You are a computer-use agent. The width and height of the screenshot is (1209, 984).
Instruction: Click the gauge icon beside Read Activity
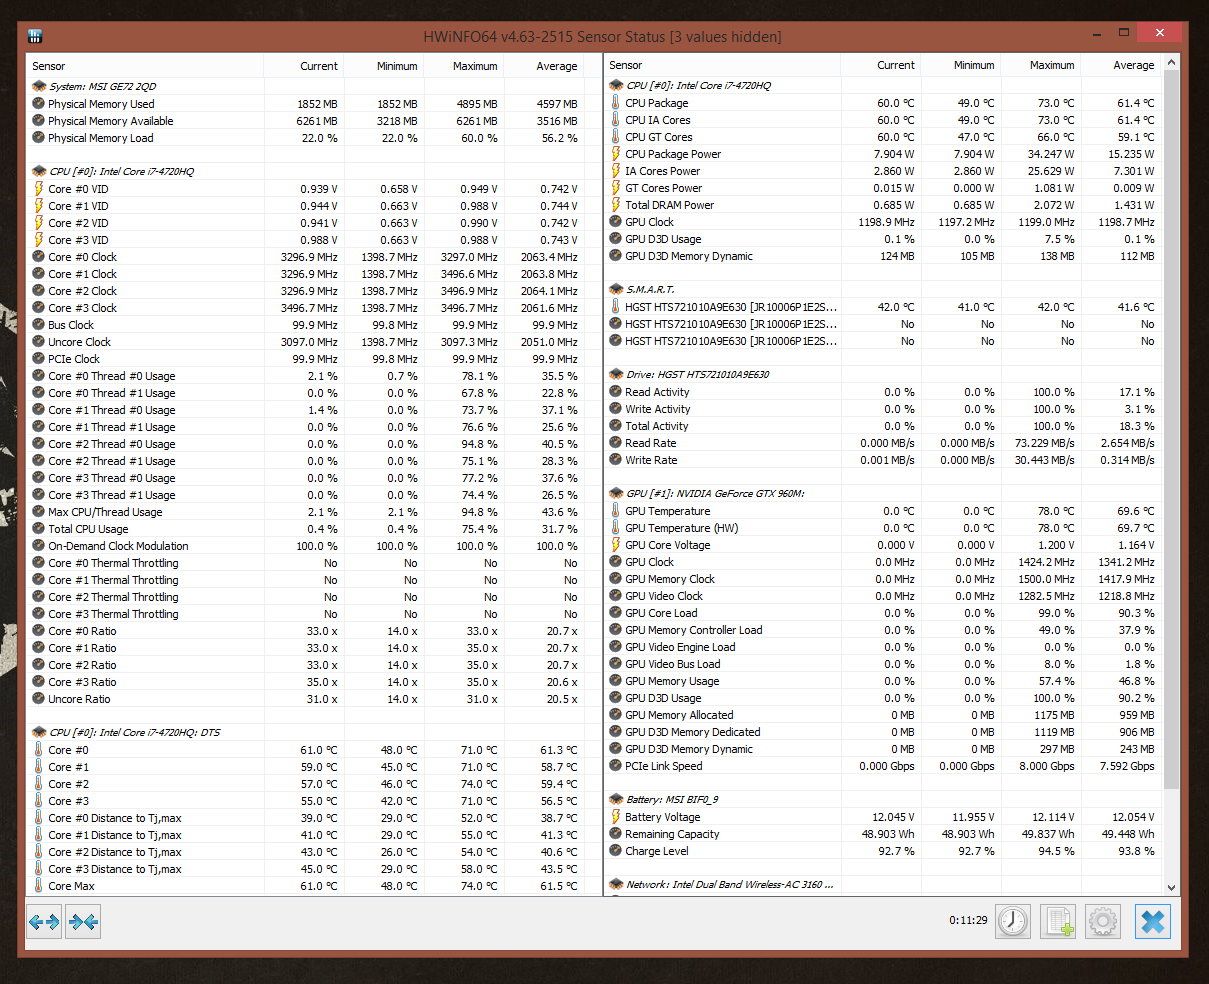[616, 392]
